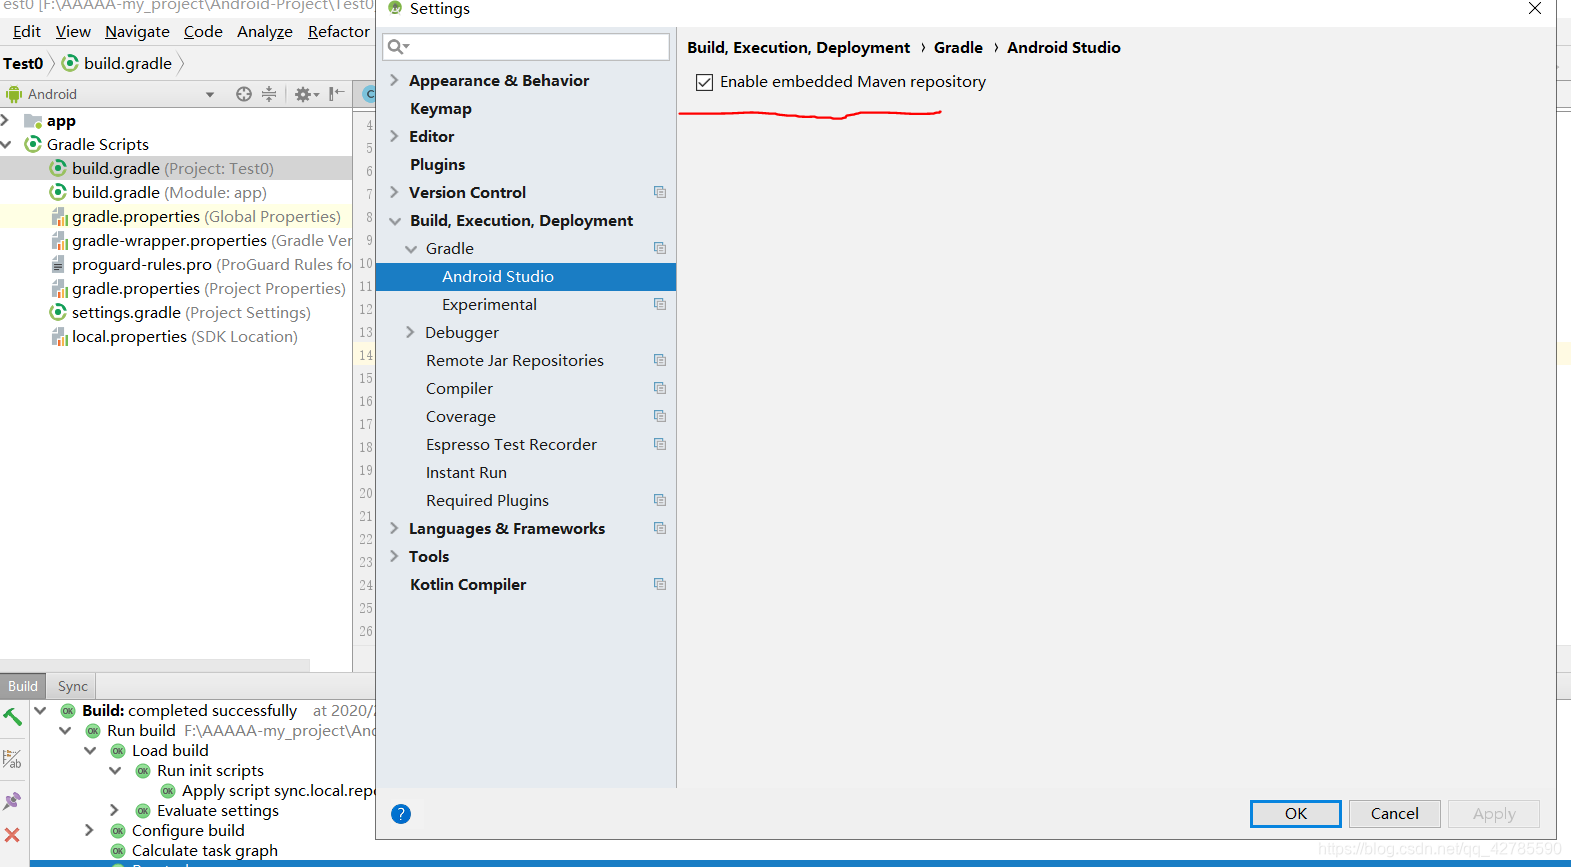Click collapse all icon in project panel

coord(269,94)
